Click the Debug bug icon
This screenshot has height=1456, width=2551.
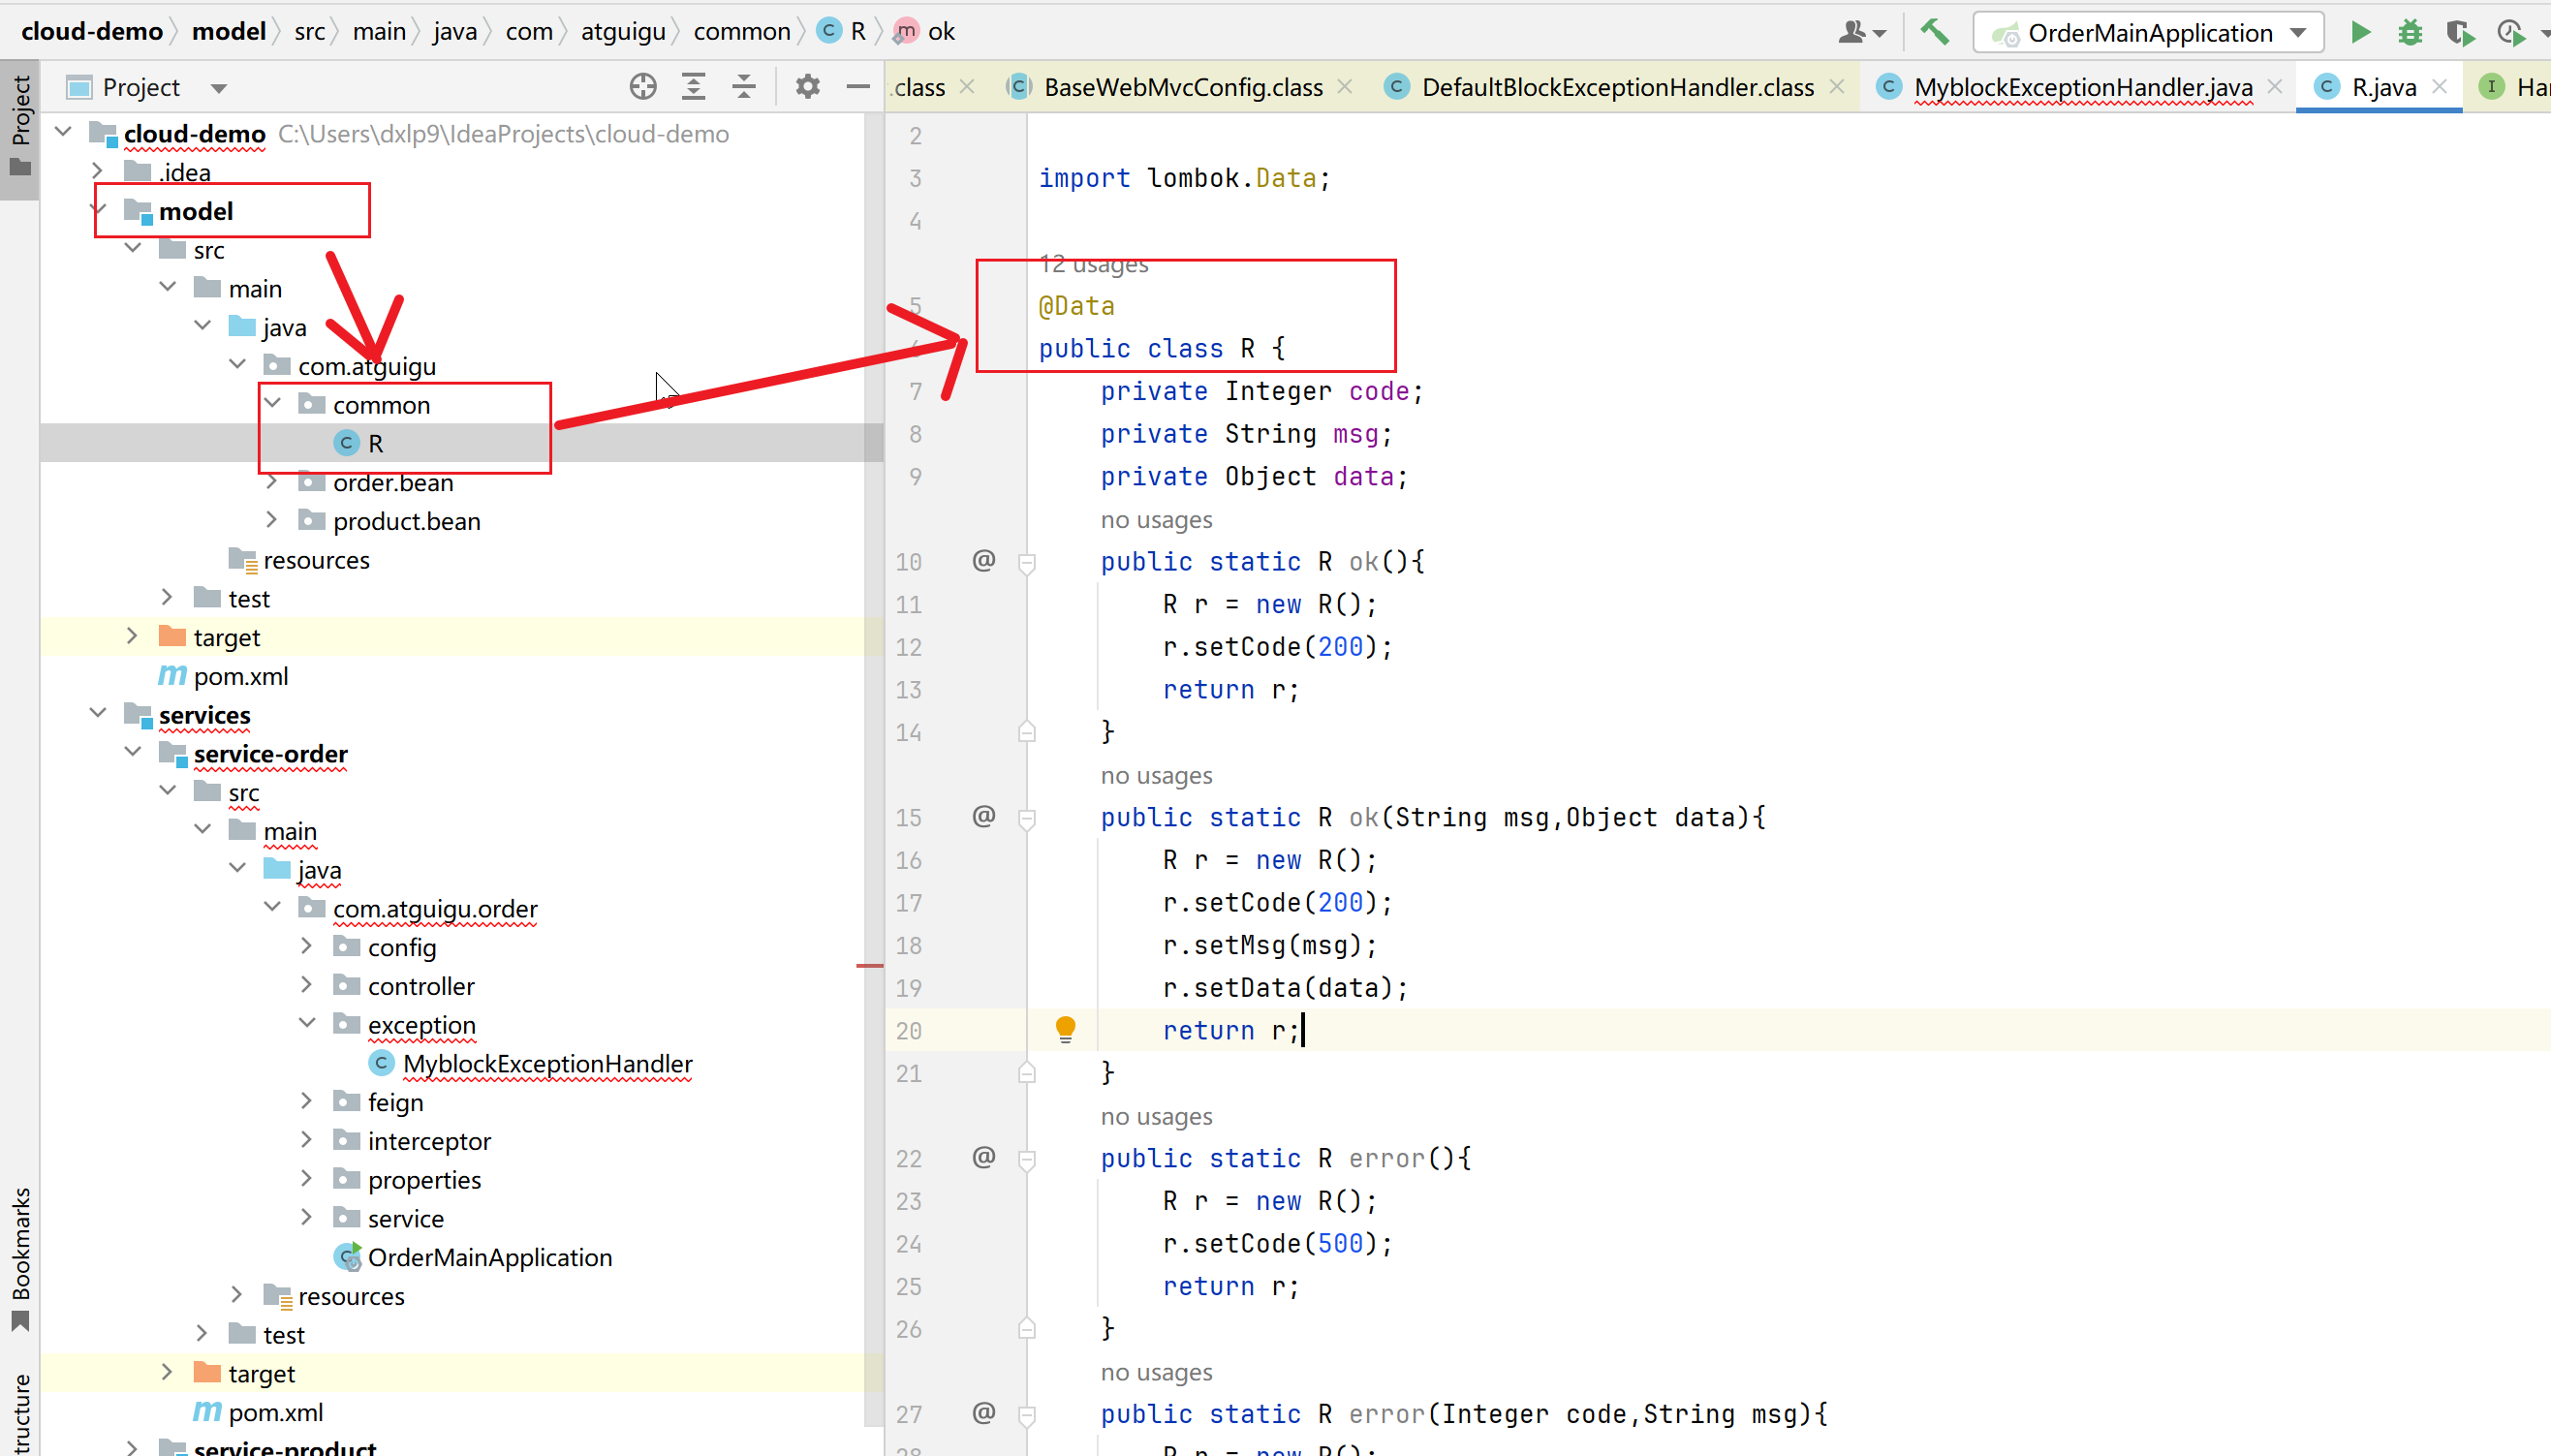(x=2410, y=33)
